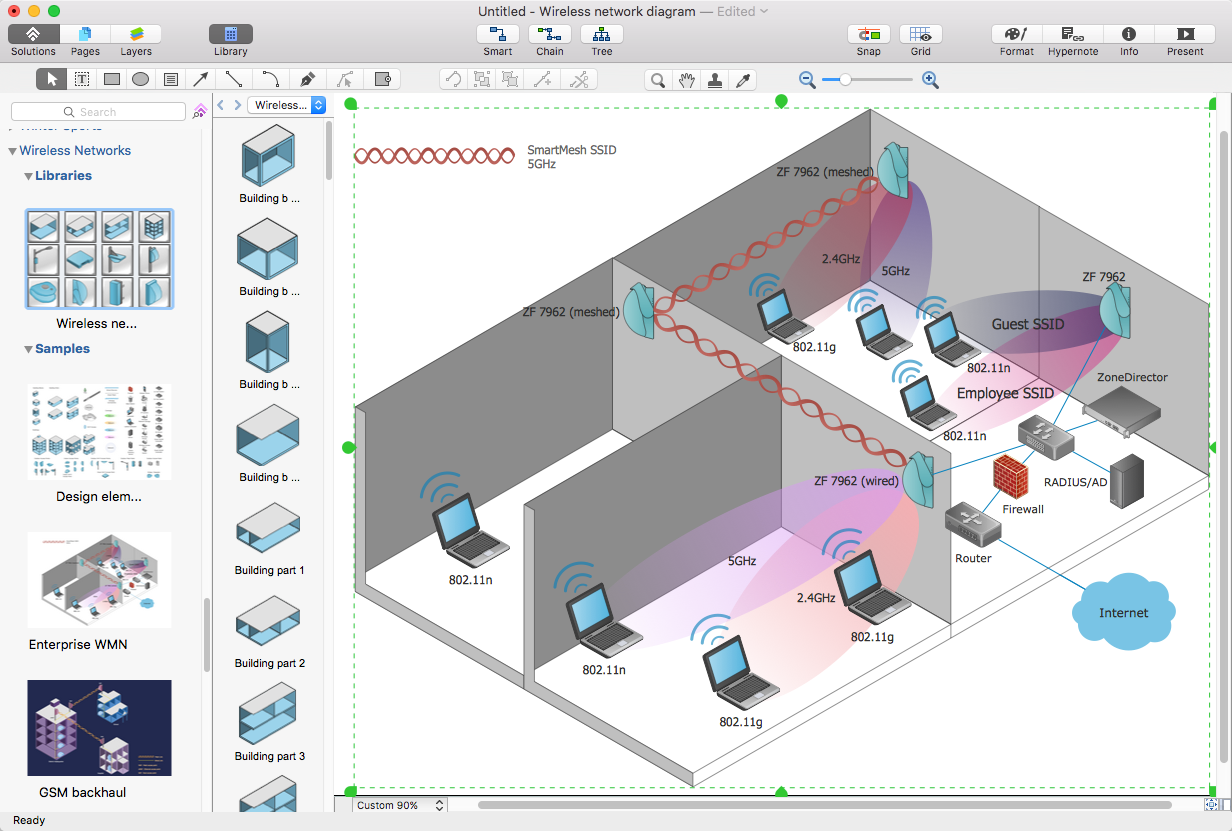Toggle Snap on or off
The height and width of the screenshot is (831, 1232).
(x=868, y=35)
